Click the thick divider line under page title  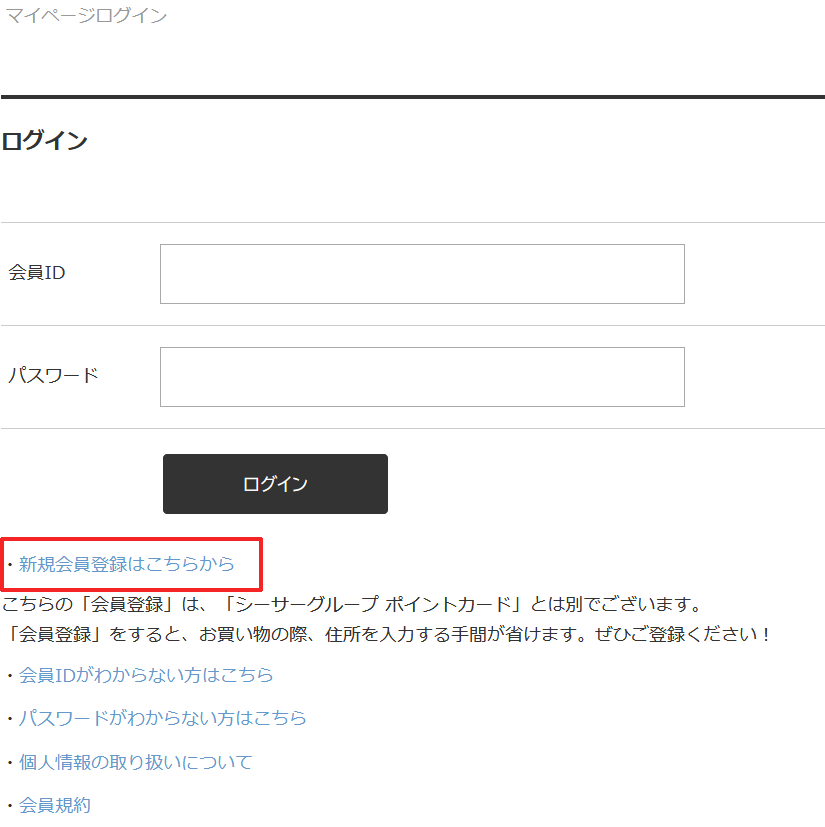412,97
